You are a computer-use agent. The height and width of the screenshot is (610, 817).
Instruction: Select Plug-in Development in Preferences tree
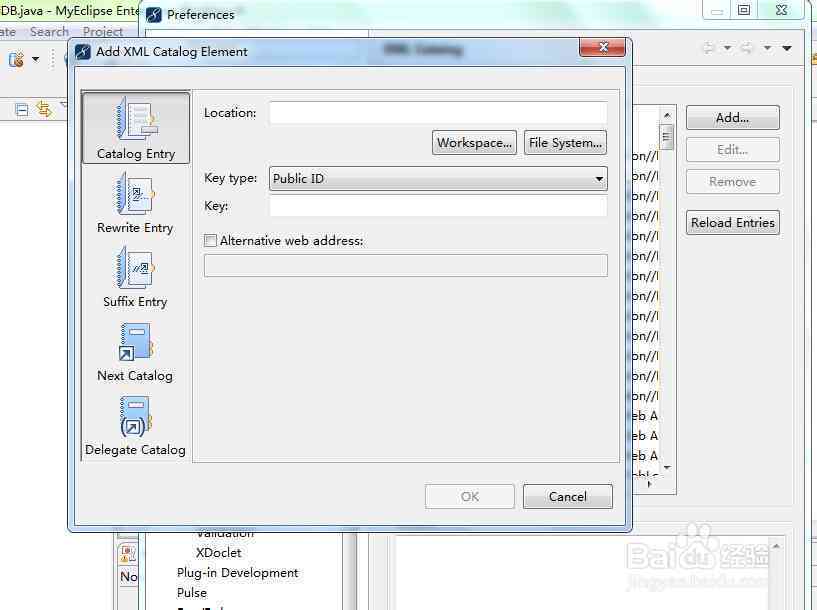tap(238, 572)
